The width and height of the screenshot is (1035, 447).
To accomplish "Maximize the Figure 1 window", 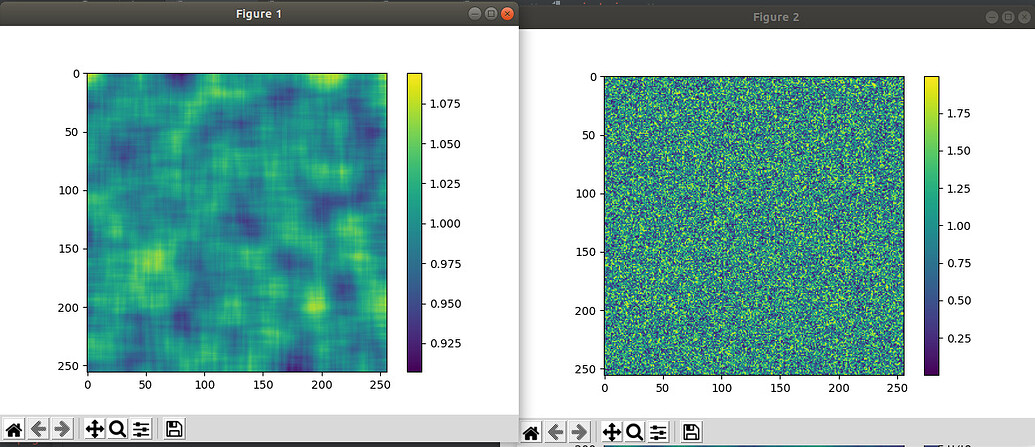I will pos(490,14).
